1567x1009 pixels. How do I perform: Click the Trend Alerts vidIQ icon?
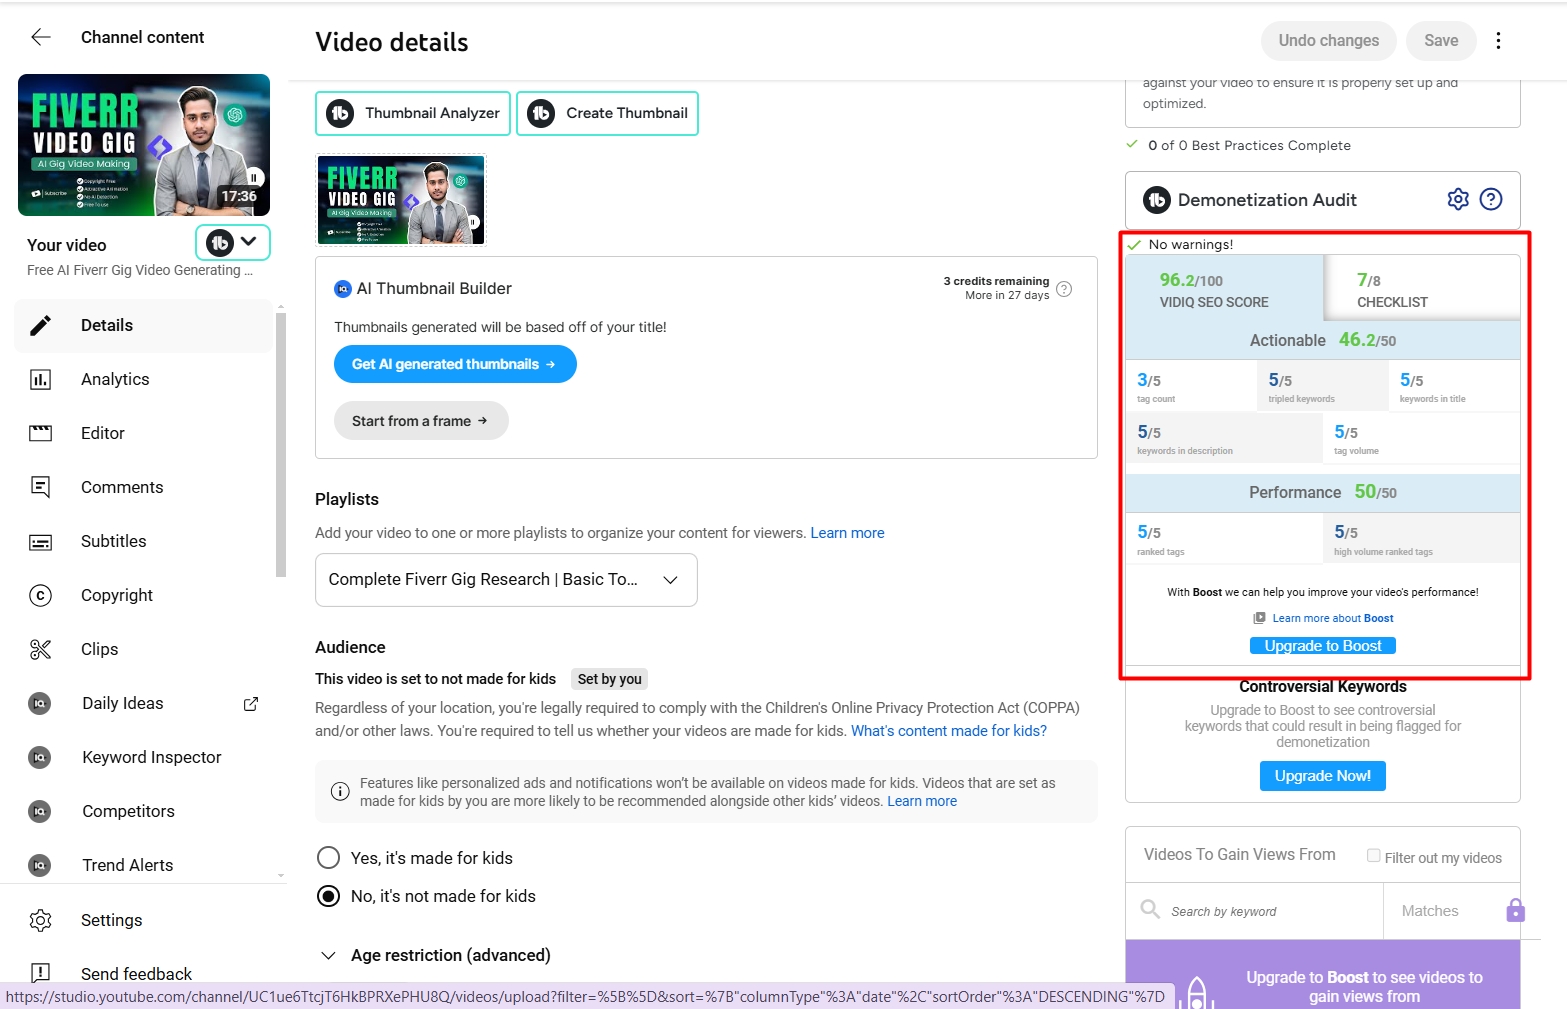point(40,865)
